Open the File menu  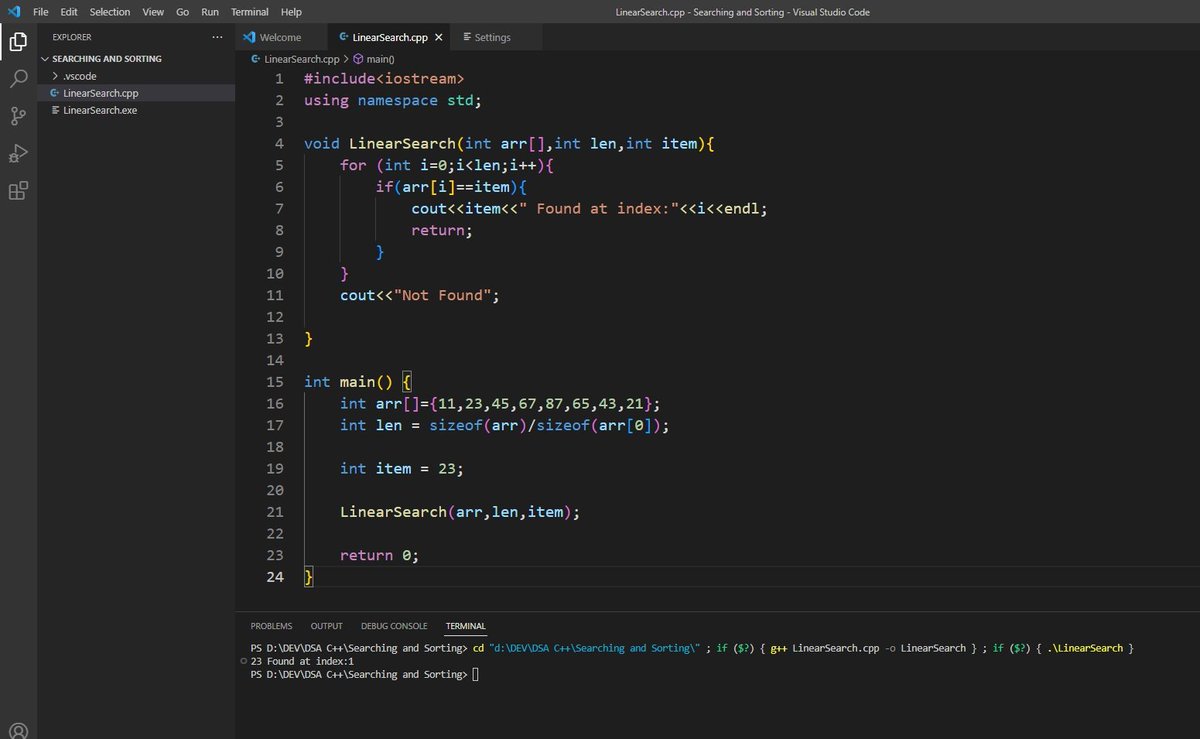tap(41, 12)
